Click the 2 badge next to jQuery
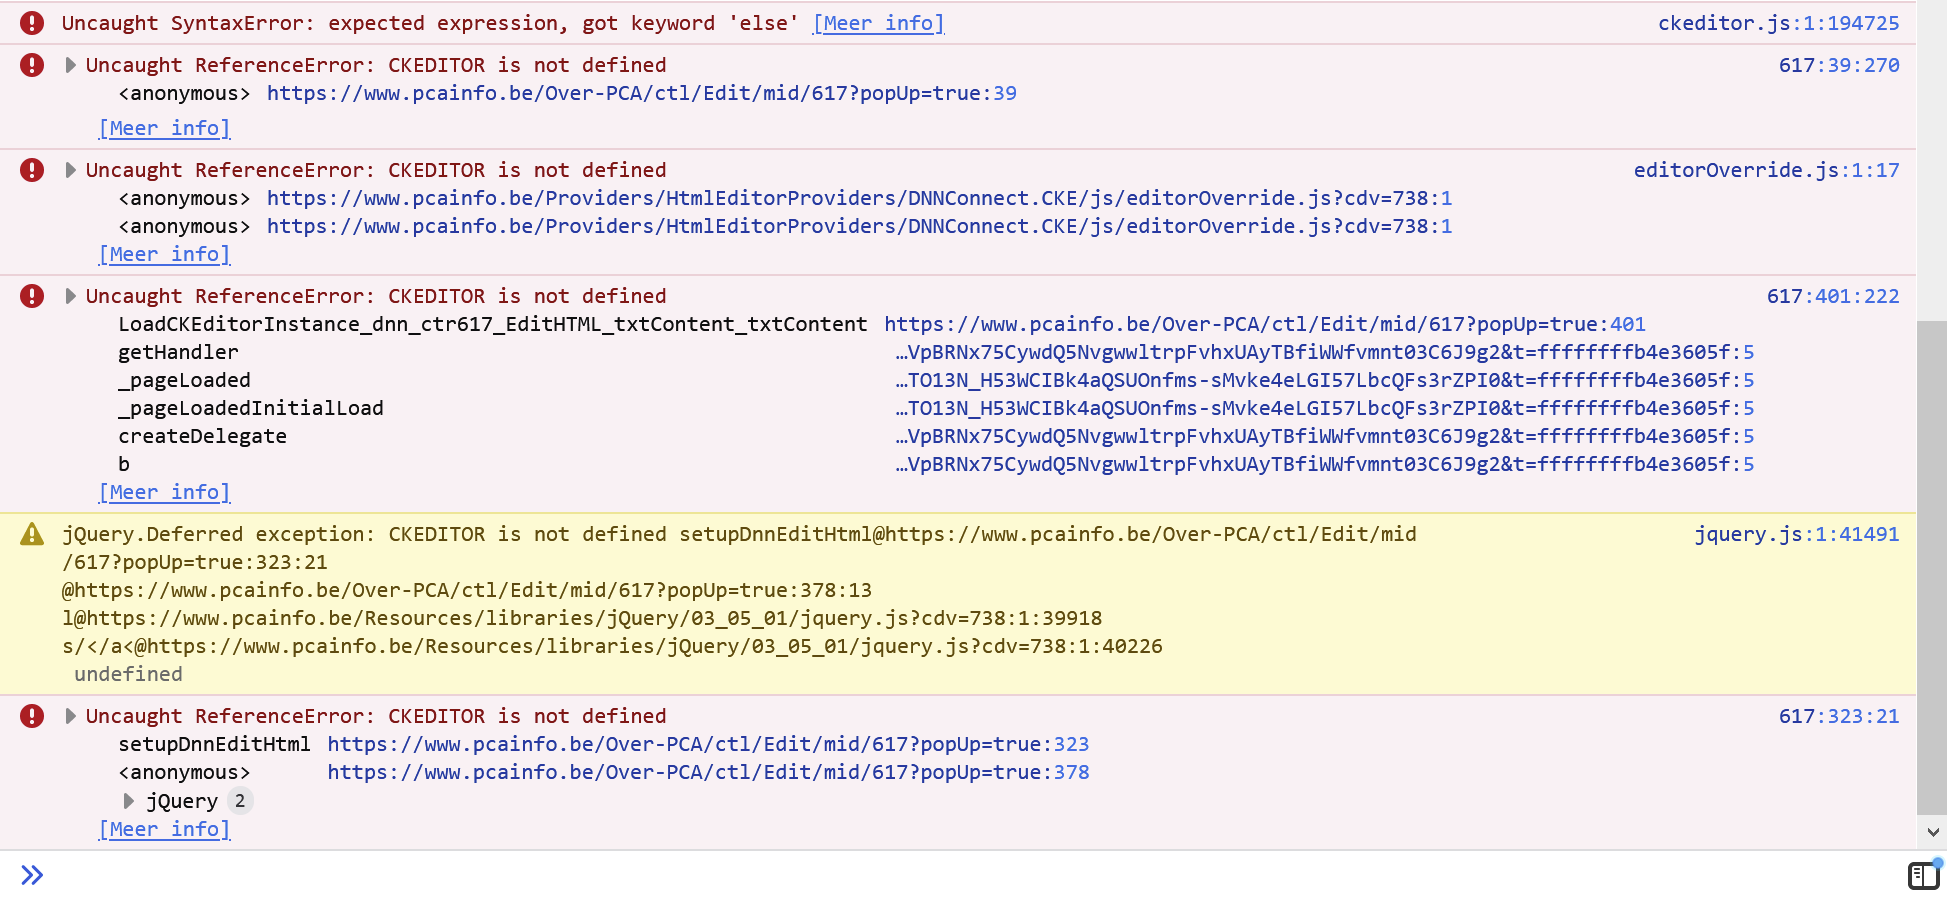1947x921 pixels. (239, 800)
